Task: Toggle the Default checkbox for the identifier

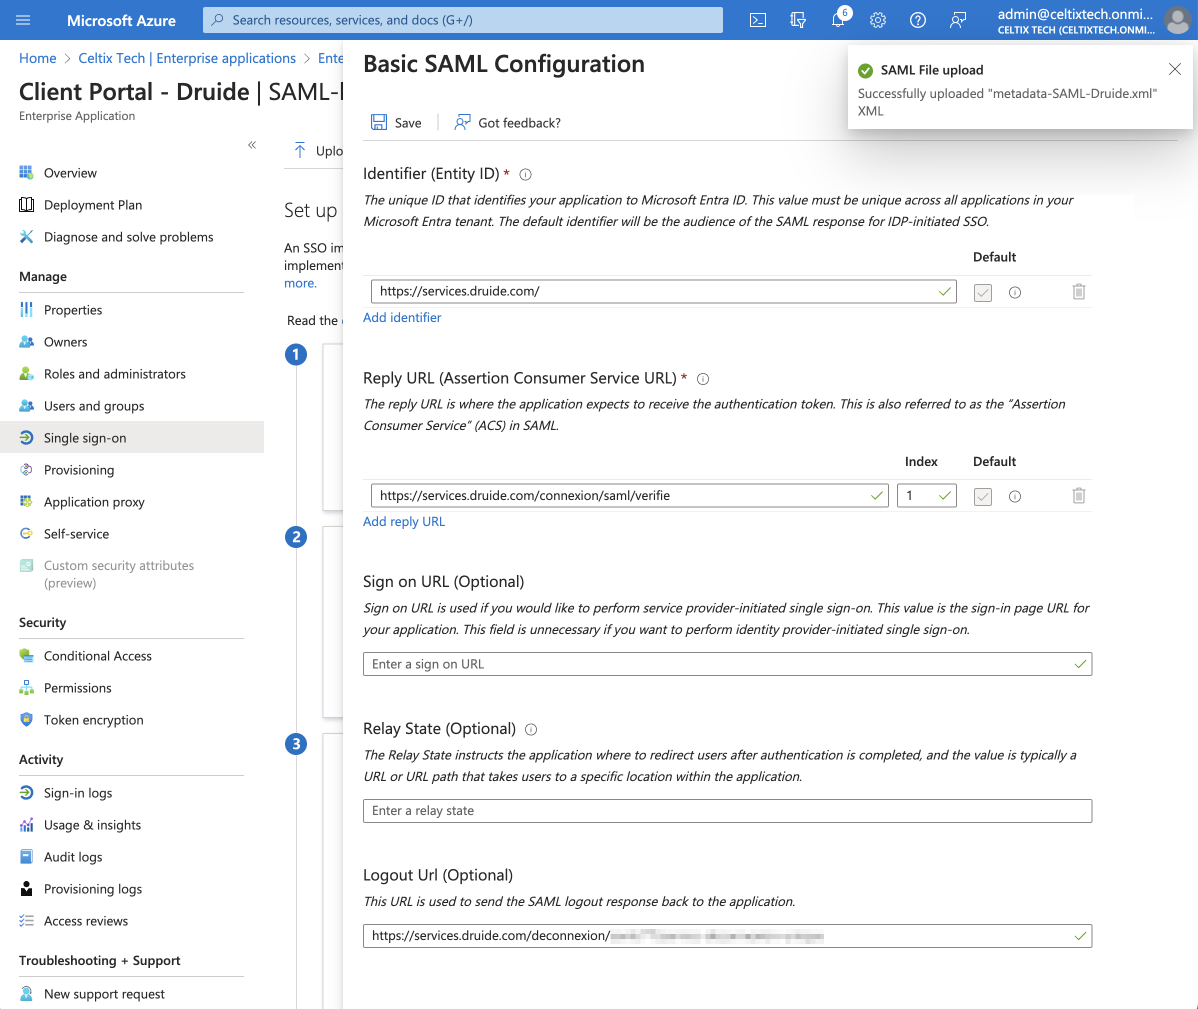Action: (x=983, y=292)
